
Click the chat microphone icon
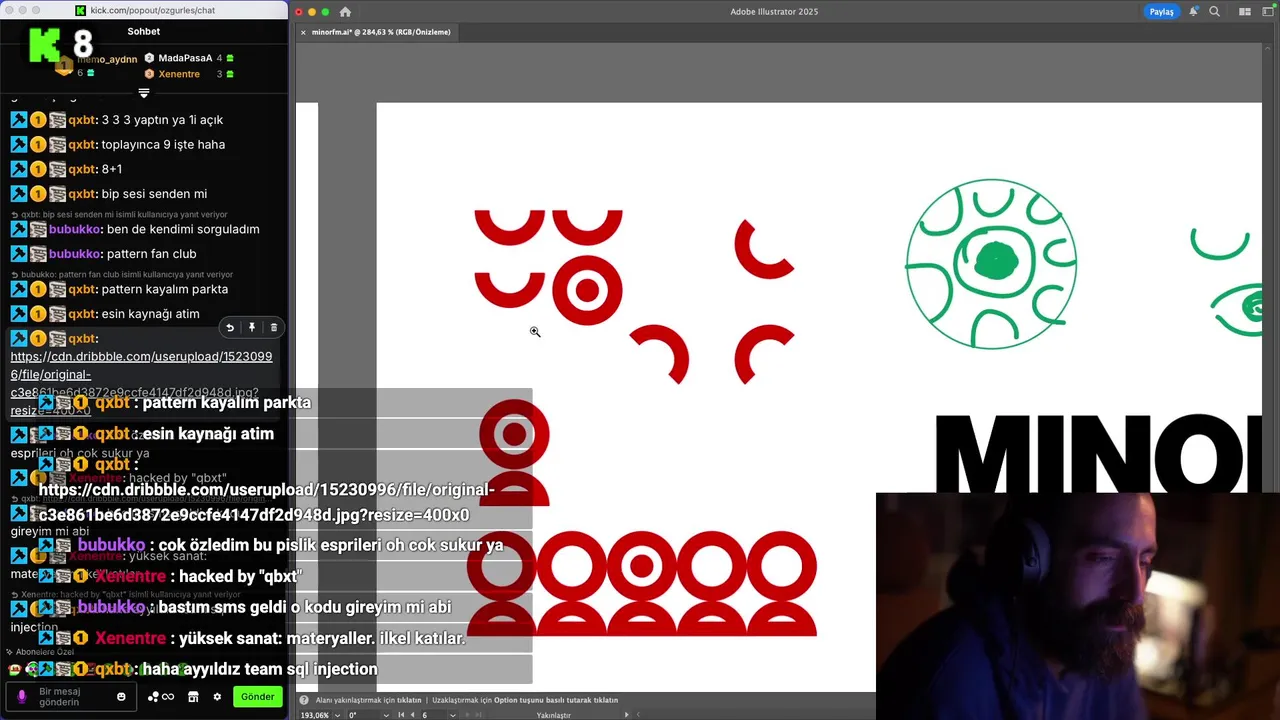coord(22,697)
